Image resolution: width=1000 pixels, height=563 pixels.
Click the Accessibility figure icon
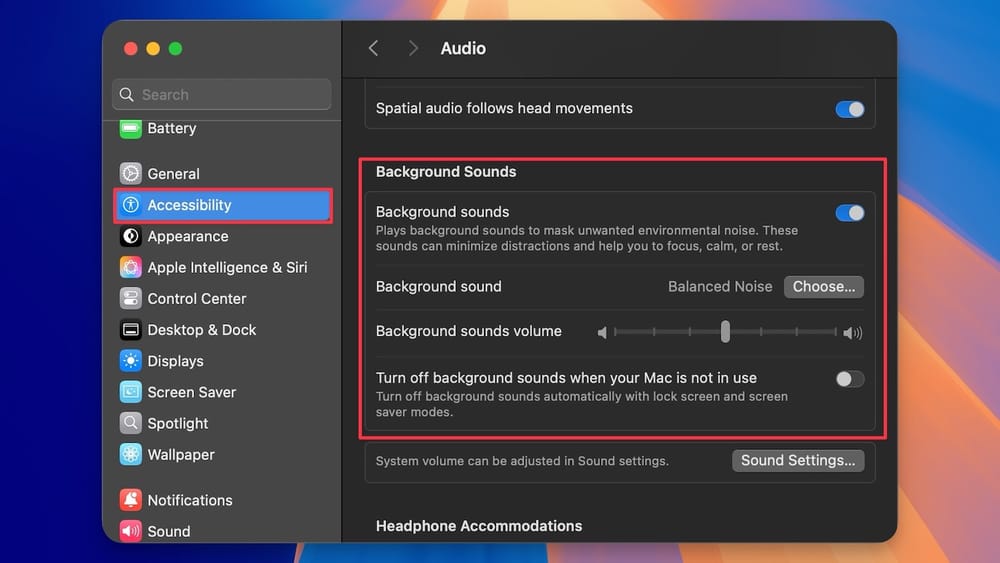click(131, 205)
